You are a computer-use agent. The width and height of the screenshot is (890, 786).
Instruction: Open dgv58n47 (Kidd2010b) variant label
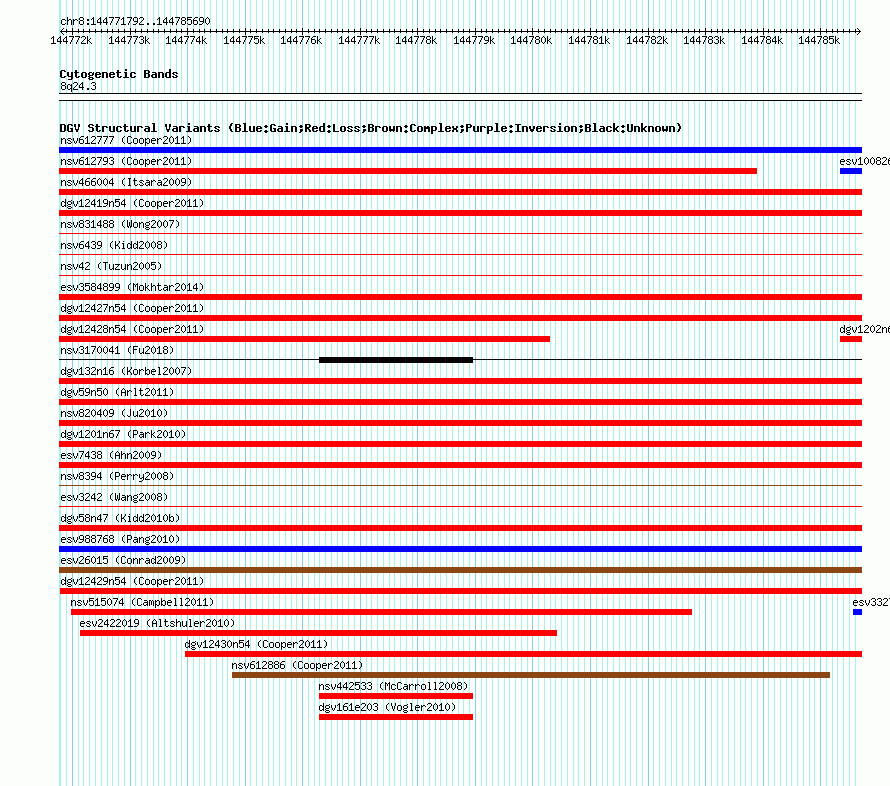coord(120,518)
